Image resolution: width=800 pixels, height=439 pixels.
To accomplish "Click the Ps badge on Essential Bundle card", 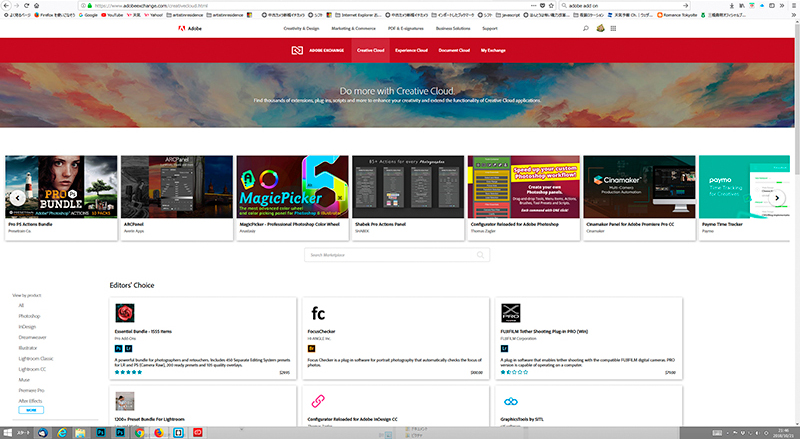I will [x=118, y=349].
